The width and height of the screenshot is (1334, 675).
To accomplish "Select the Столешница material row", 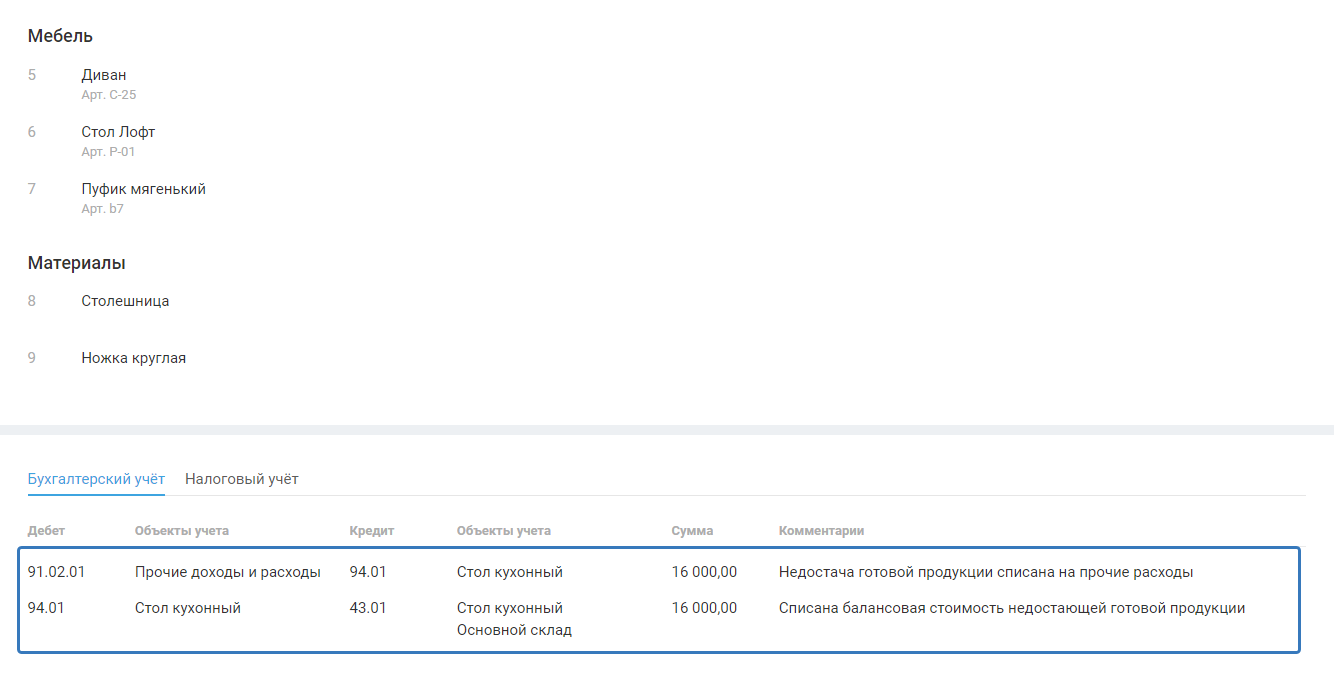I will click(125, 301).
